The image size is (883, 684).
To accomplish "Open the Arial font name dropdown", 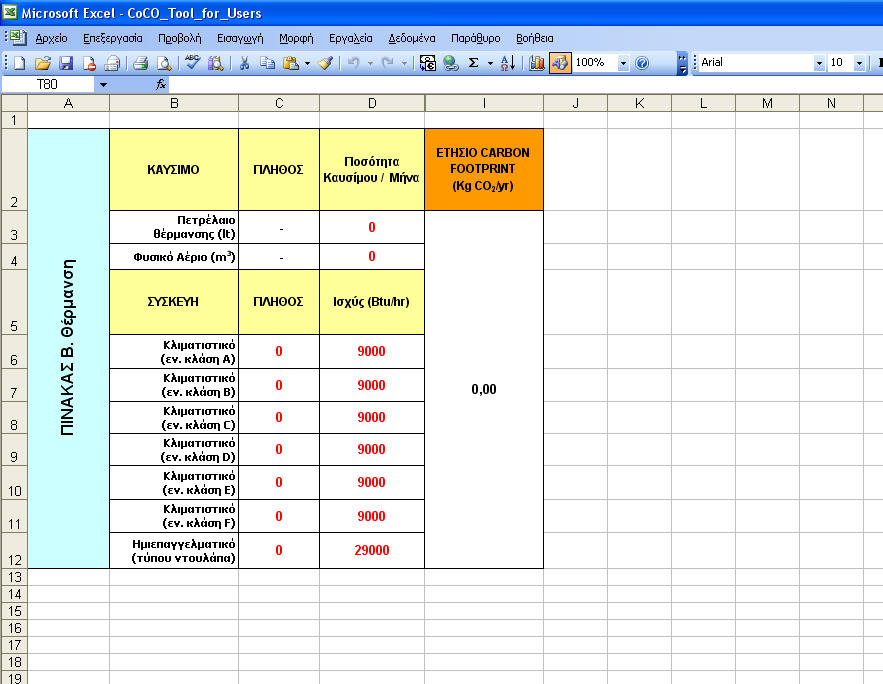I will (819, 63).
